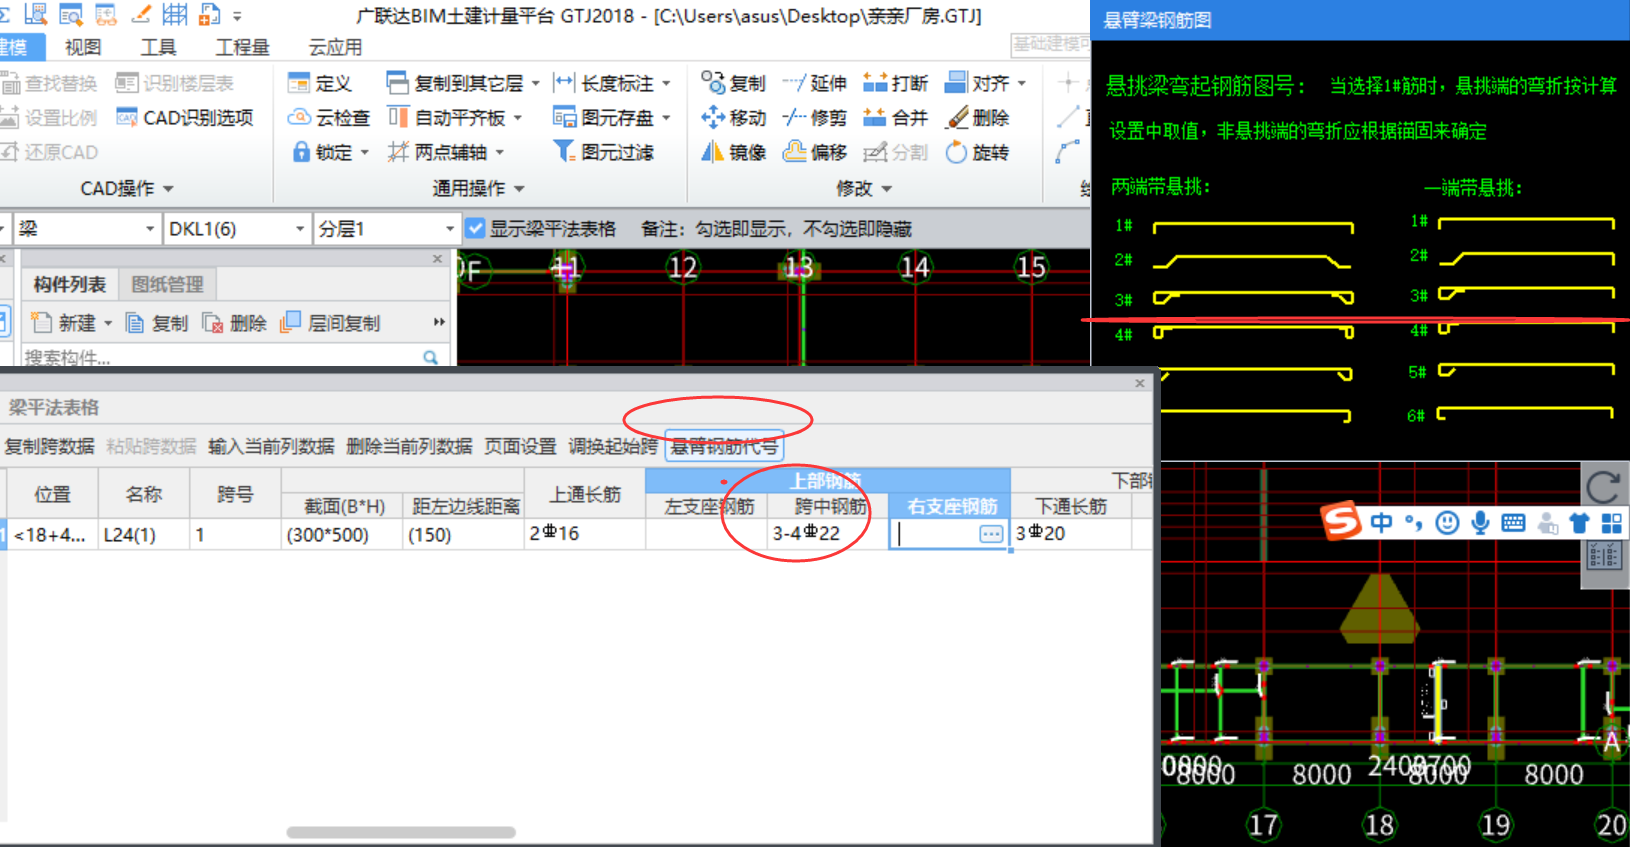Click the 锁定 lock icon
The image size is (1630, 847).
click(300, 152)
